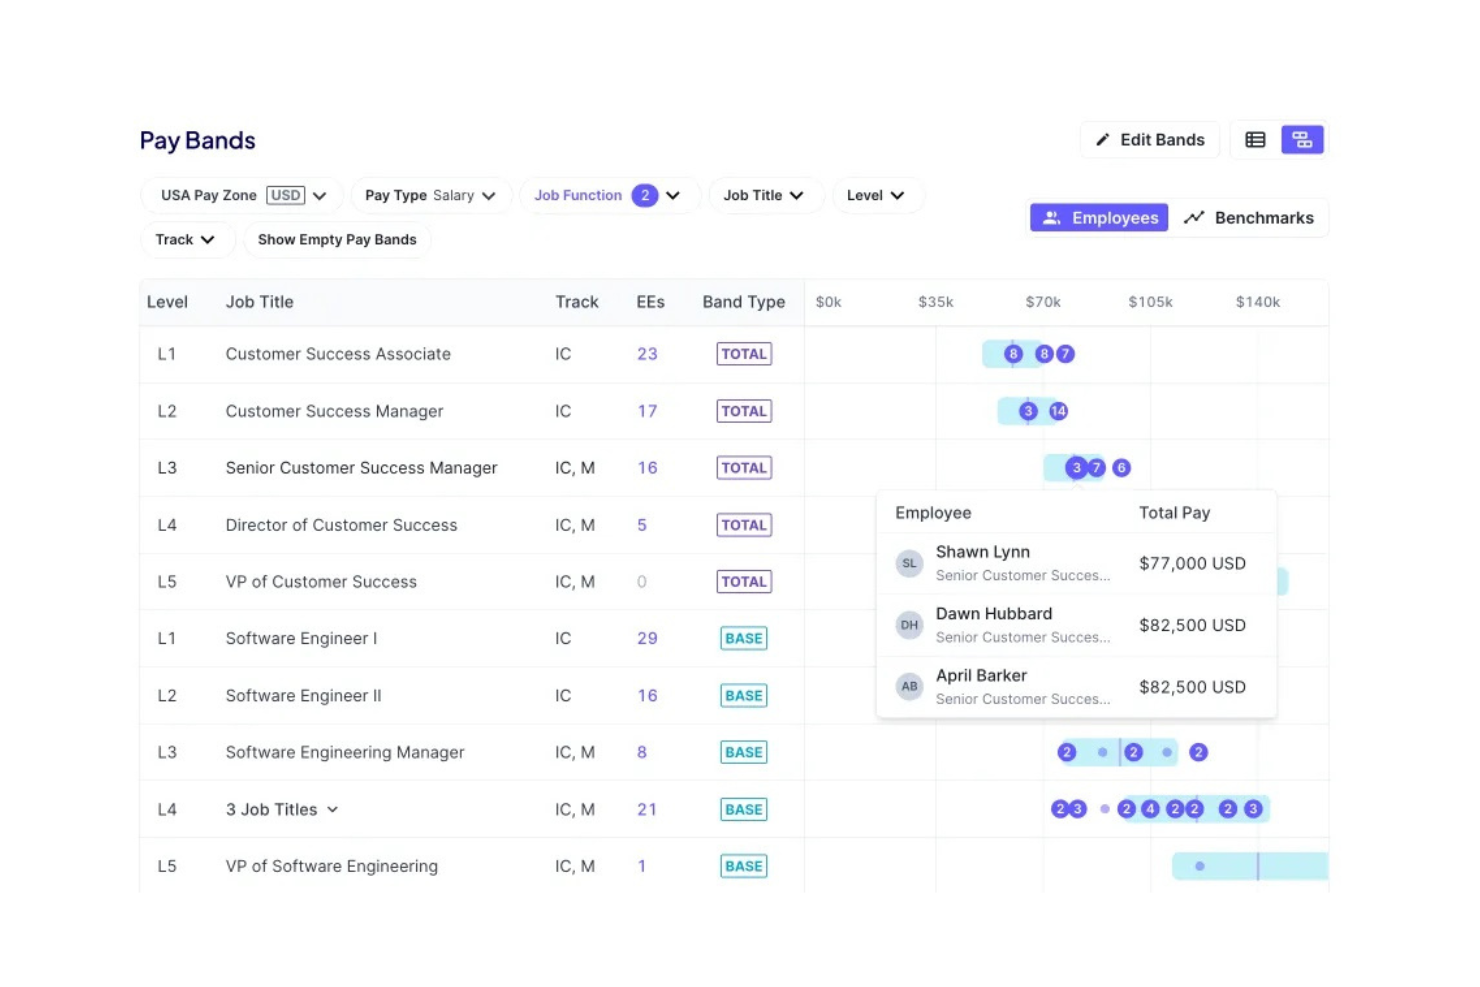Select the band chart view icon
1480x987 pixels.
[1302, 140]
